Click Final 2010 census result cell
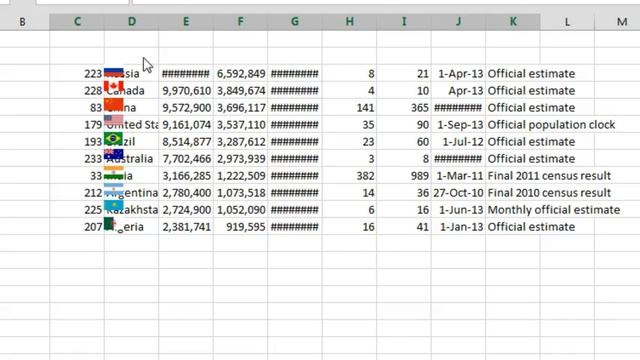 (x=549, y=193)
